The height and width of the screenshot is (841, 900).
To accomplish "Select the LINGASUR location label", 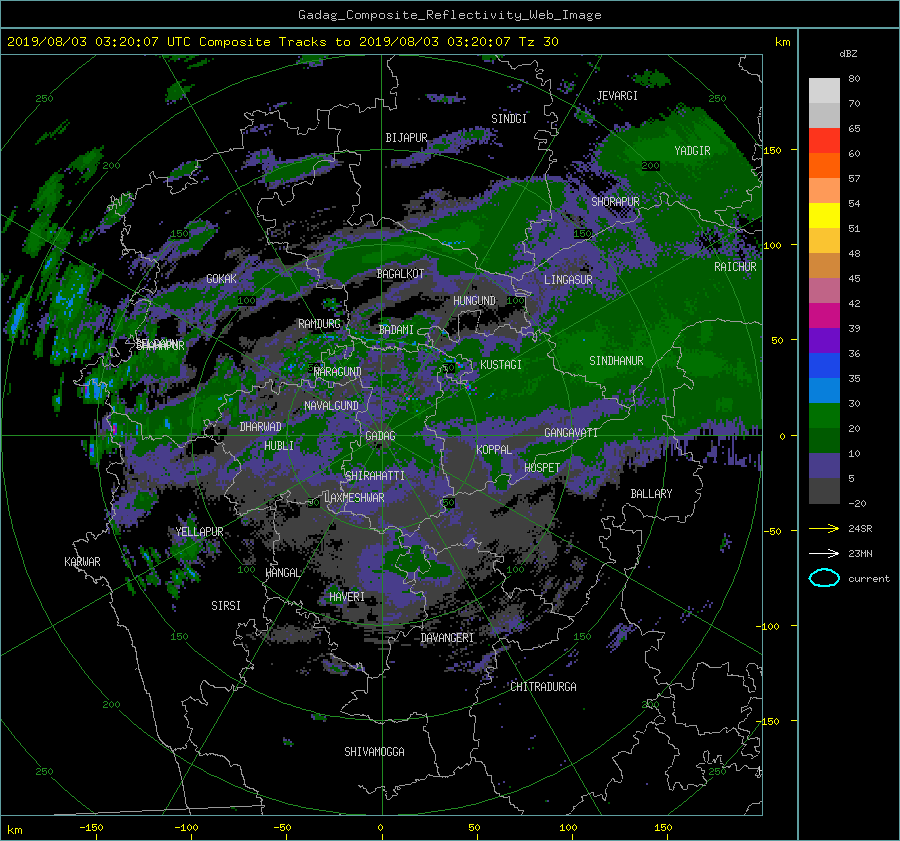I will (568, 280).
